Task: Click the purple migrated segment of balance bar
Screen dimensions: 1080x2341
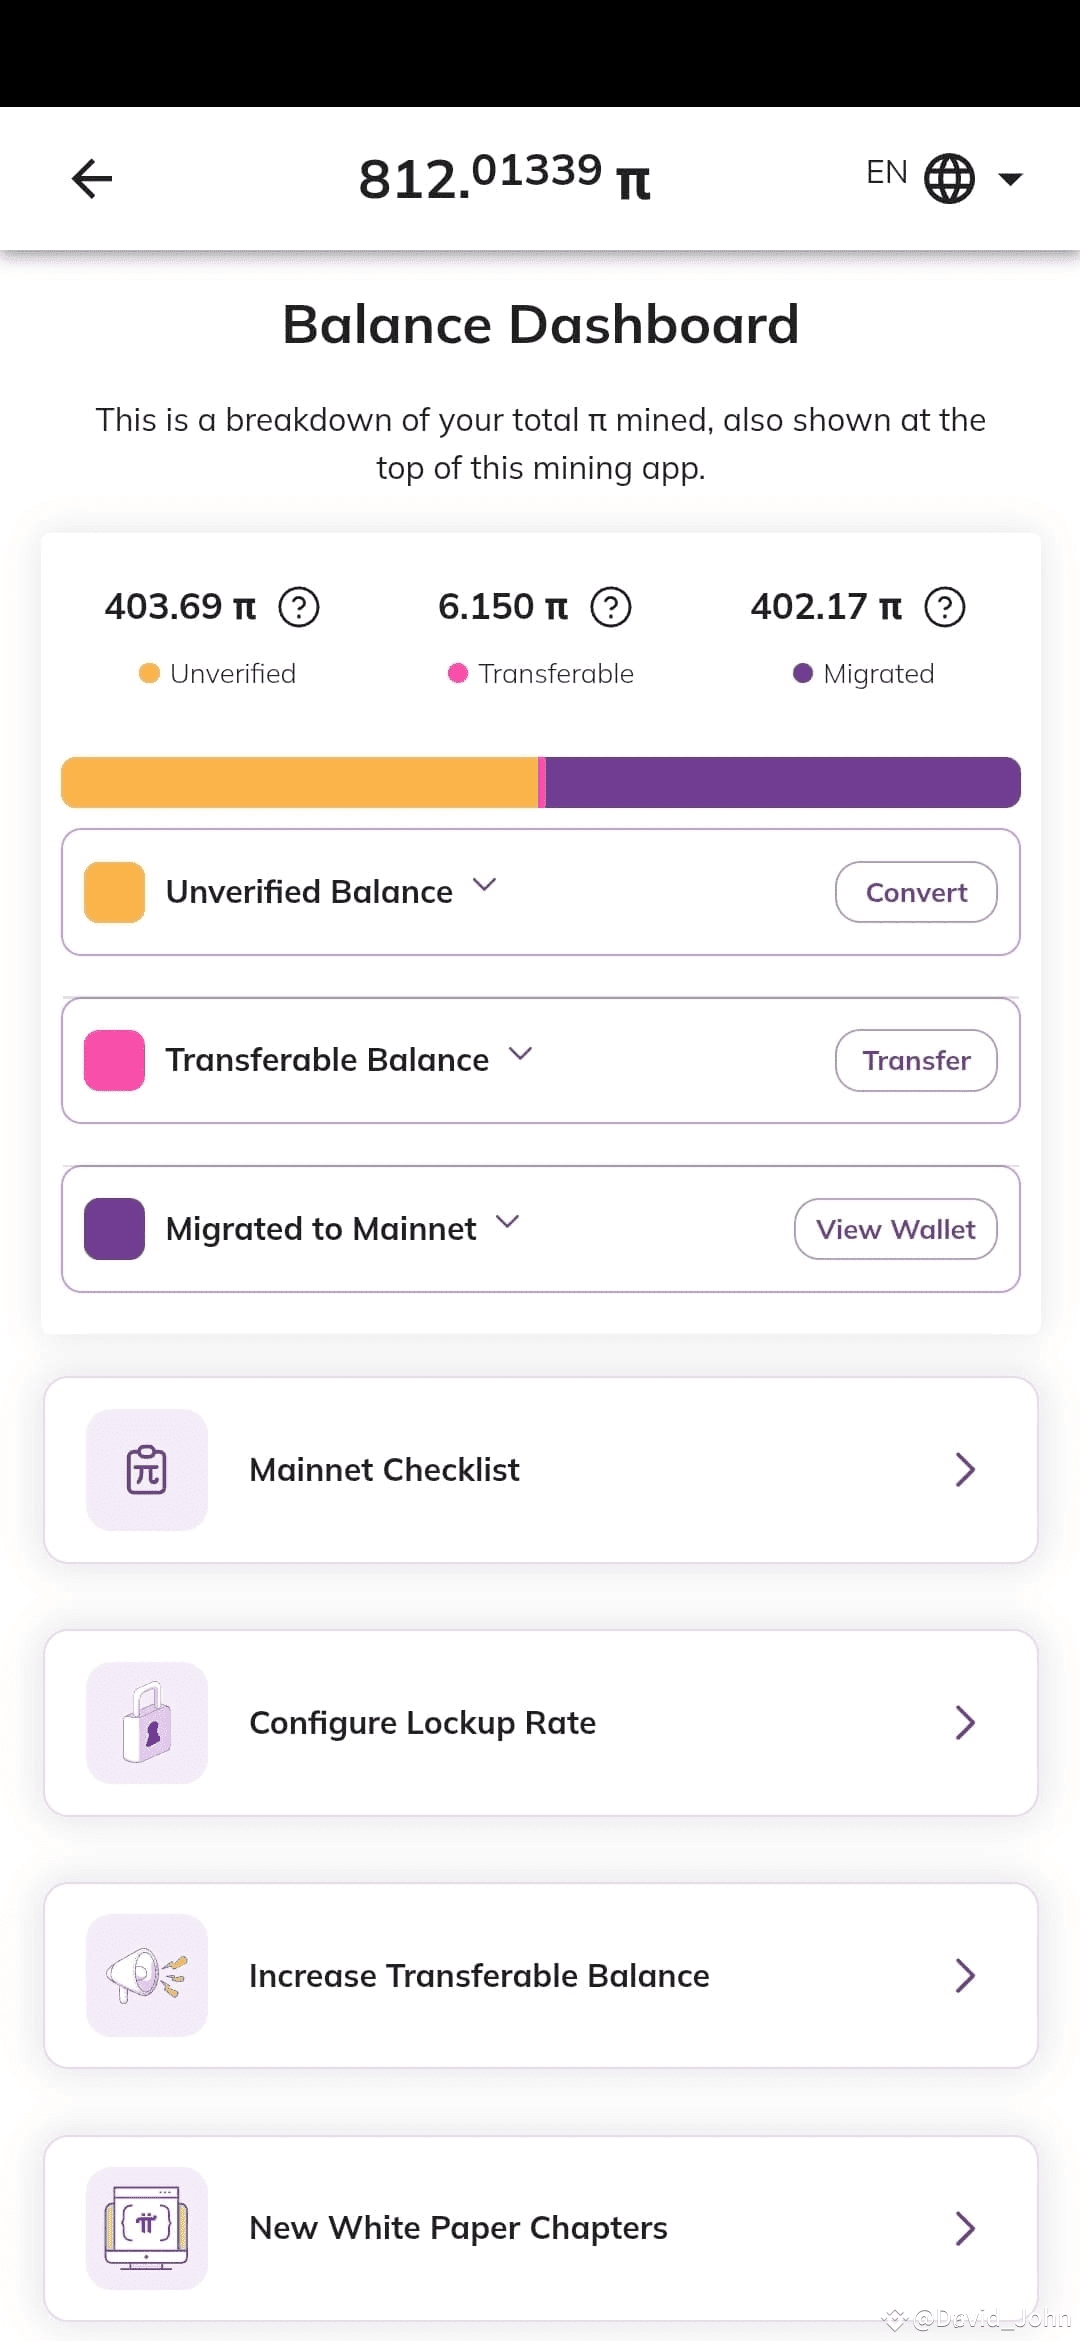Action: point(782,782)
